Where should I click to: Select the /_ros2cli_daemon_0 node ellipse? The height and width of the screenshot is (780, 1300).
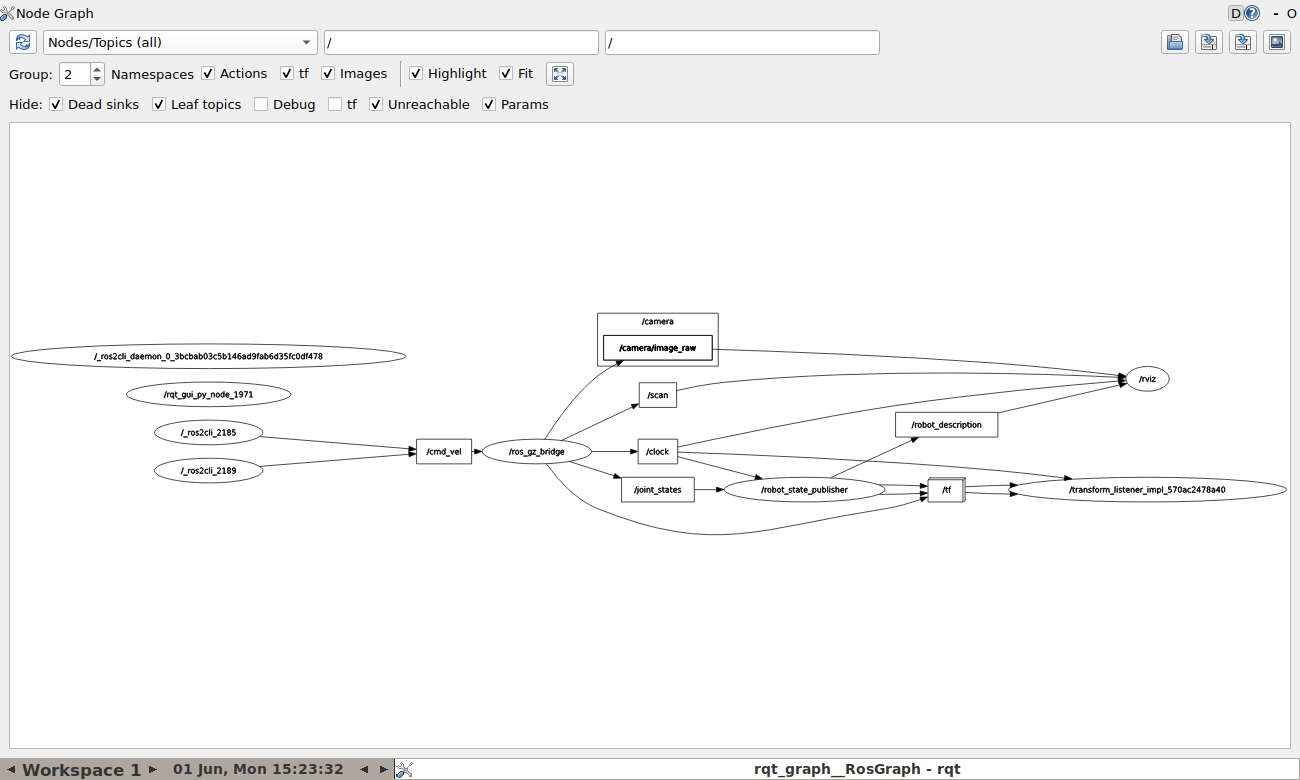(209, 356)
